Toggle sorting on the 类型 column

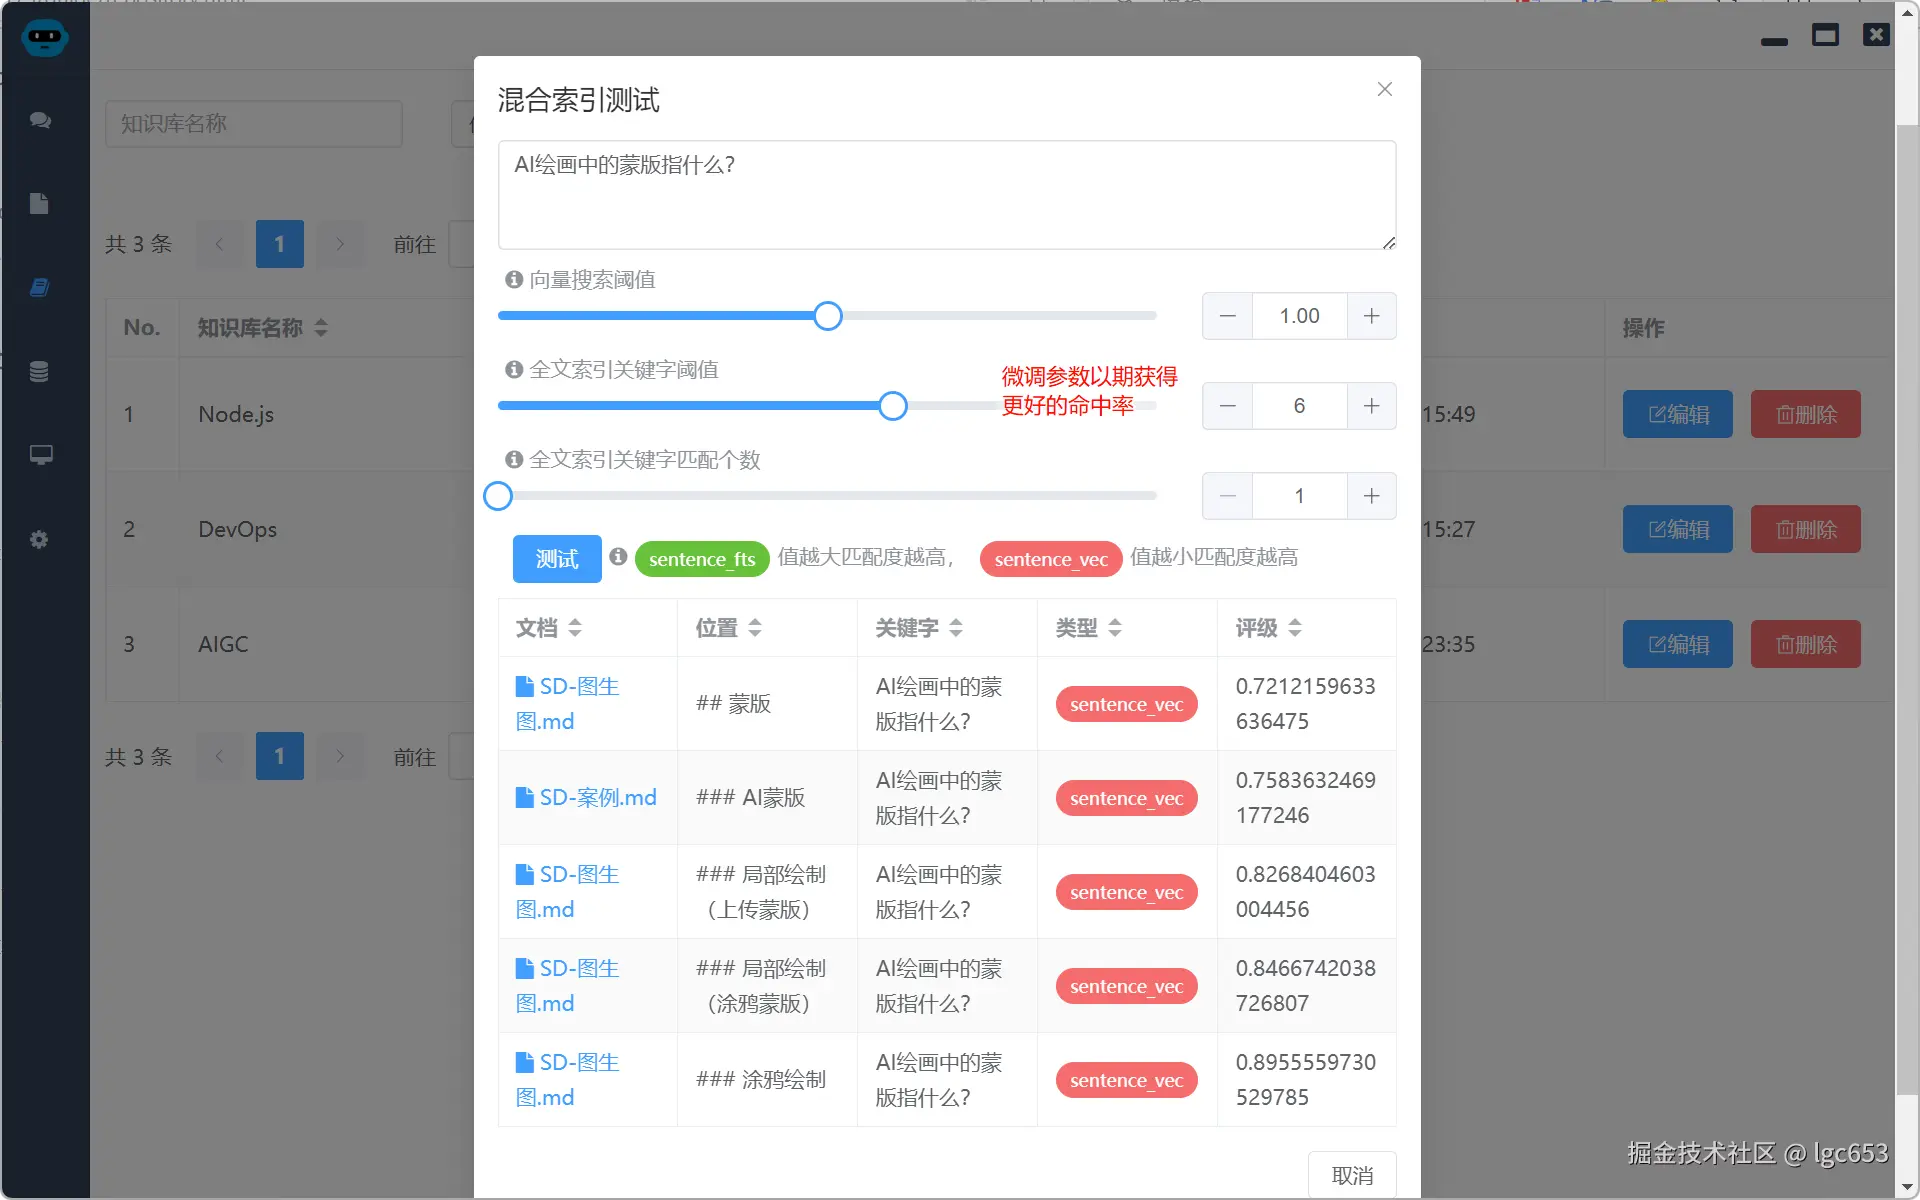tap(1114, 628)
